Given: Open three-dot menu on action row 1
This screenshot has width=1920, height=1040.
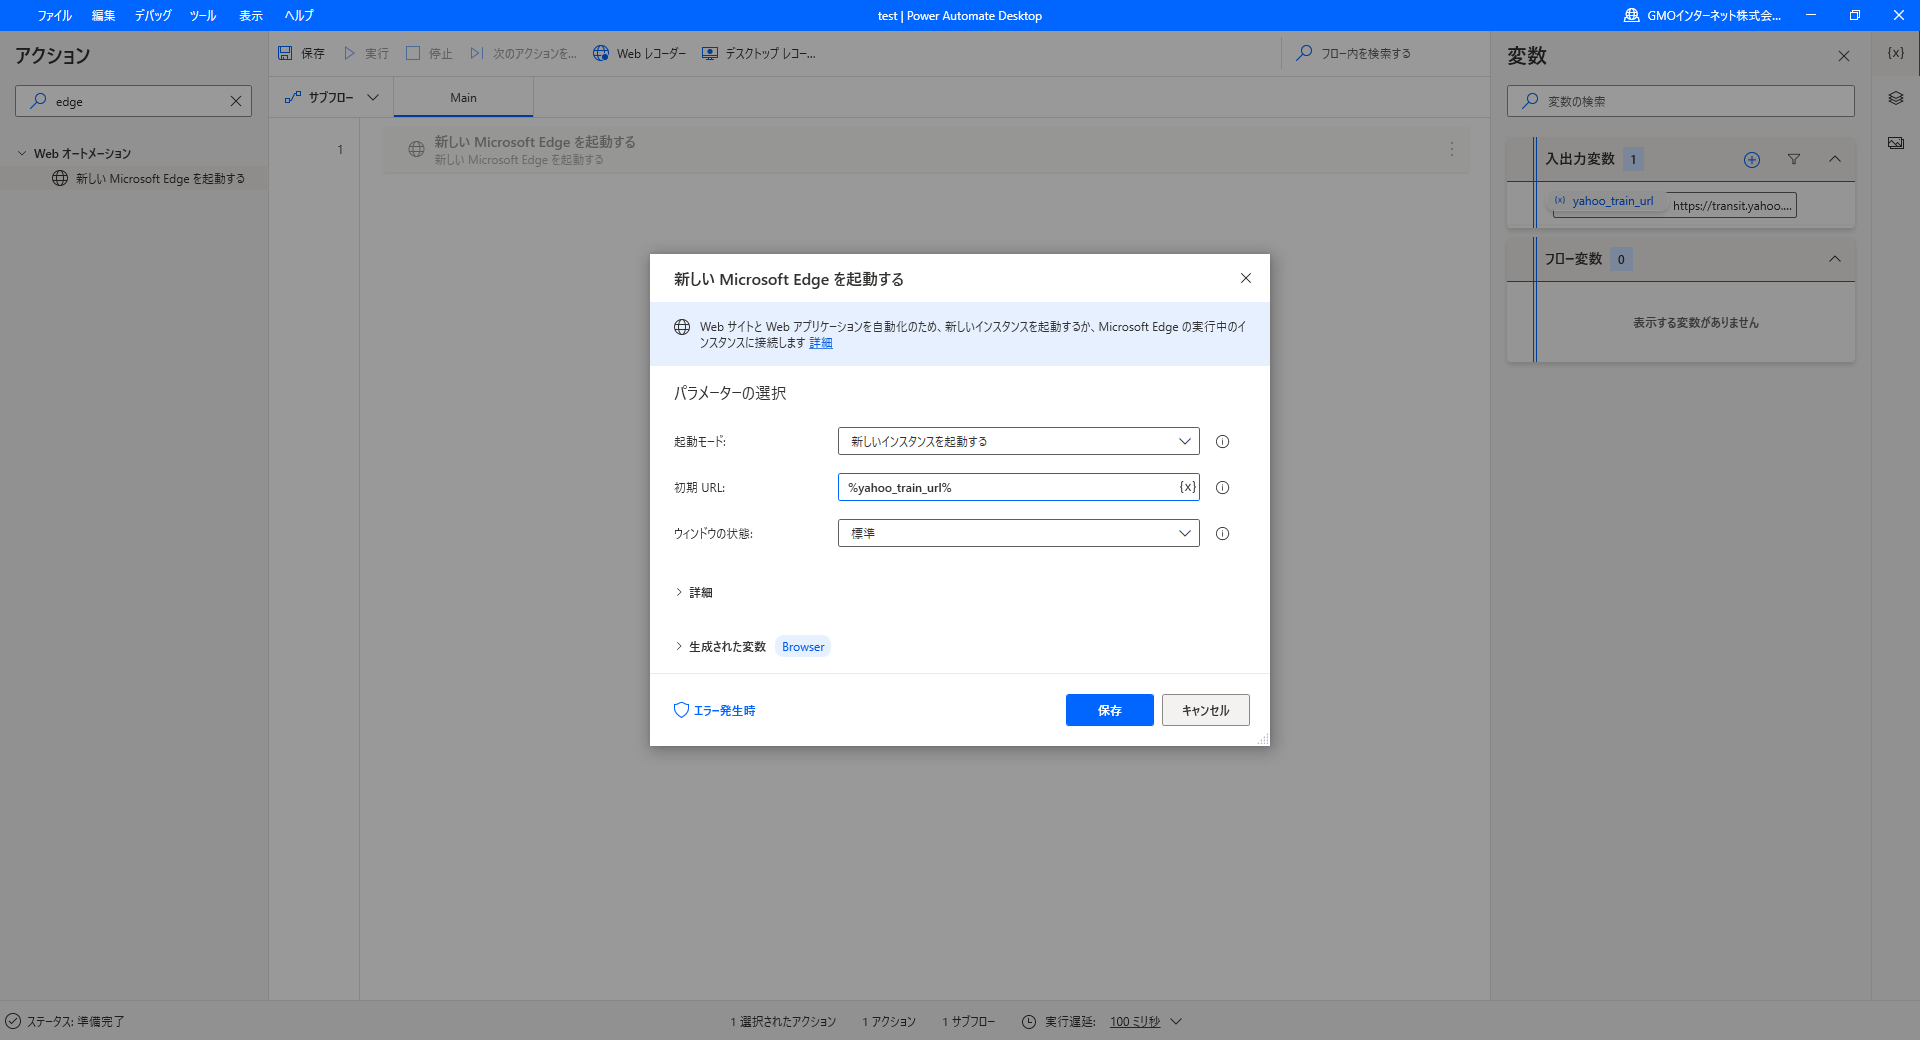Looking at the screenshot, I should (x=1452, y=149).
